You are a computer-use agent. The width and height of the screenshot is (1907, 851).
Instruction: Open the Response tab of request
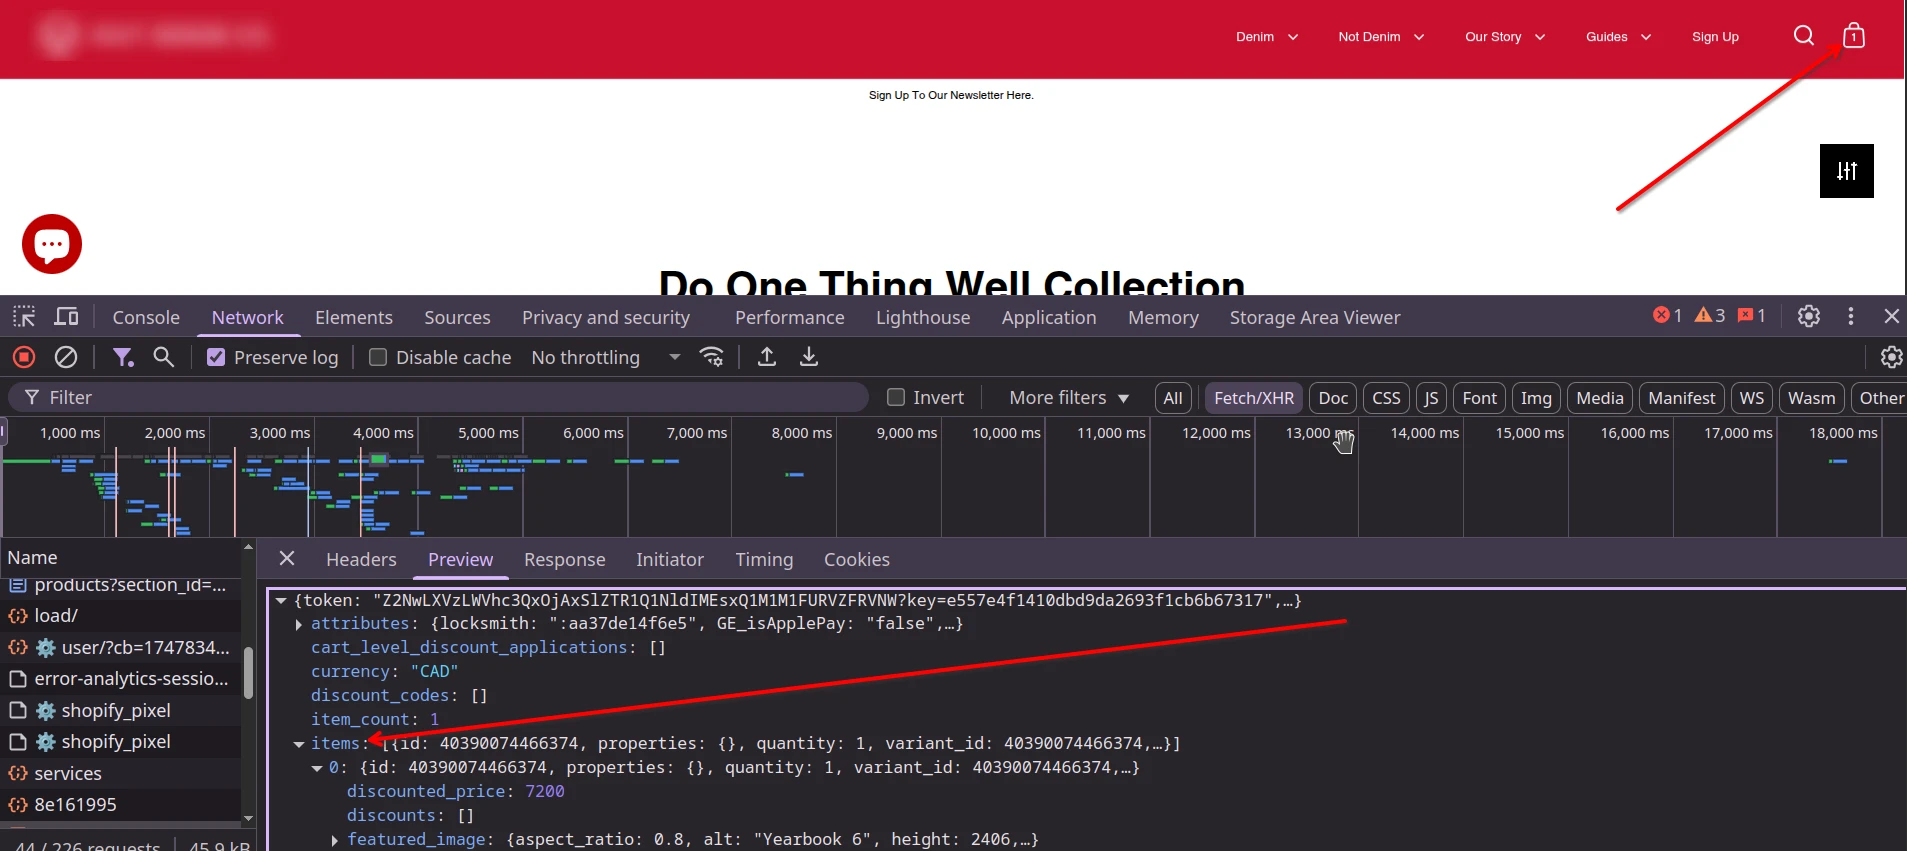[565, 559]
